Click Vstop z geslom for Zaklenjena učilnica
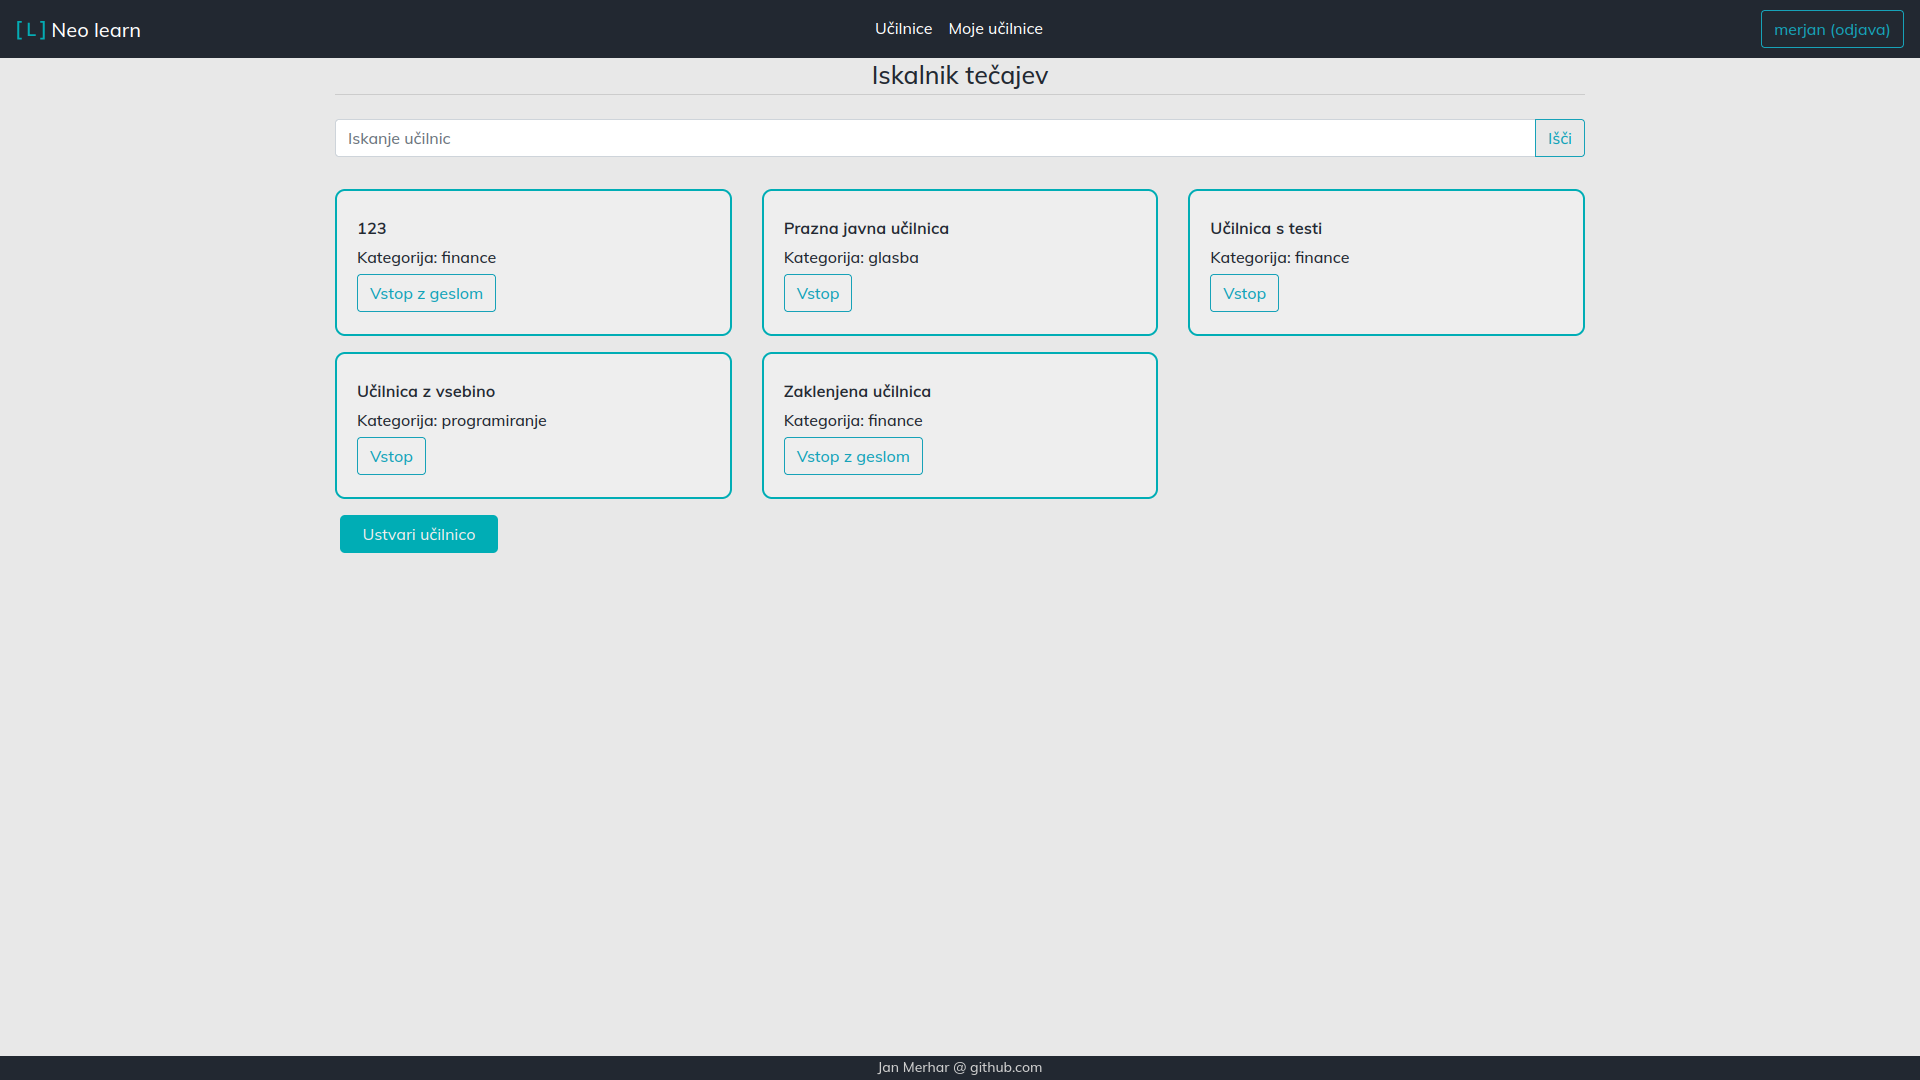This screenshot has height=1080, width=1920. (852, 456)
